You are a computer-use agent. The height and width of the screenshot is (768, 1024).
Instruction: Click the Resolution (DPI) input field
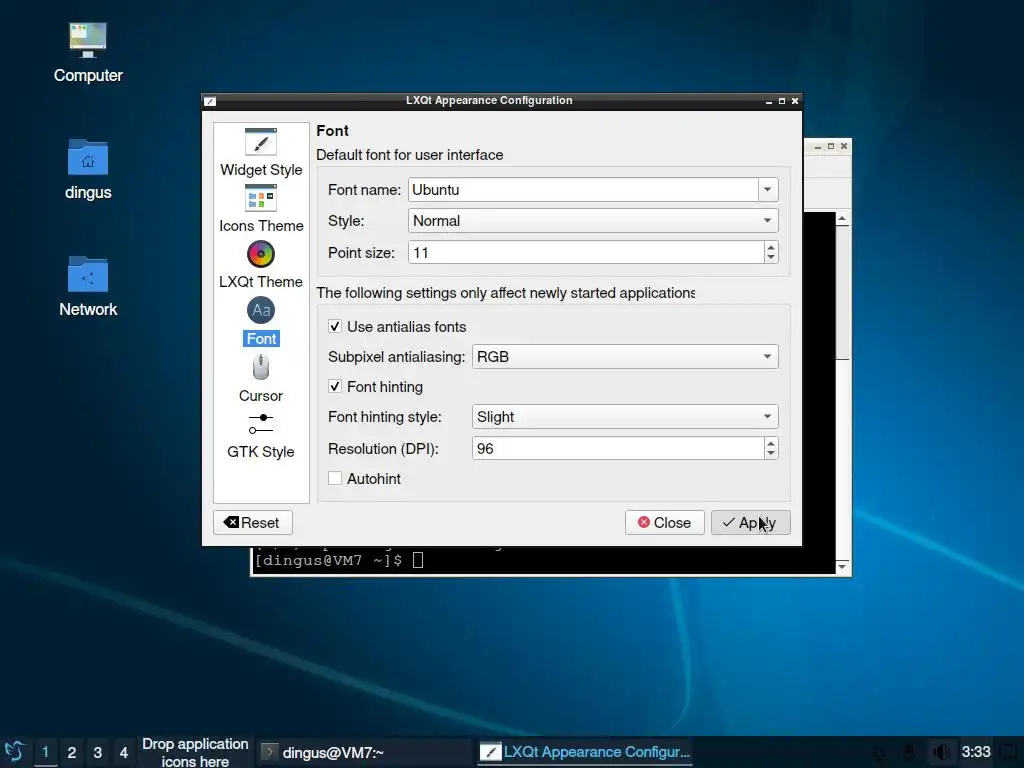(618, 449)
